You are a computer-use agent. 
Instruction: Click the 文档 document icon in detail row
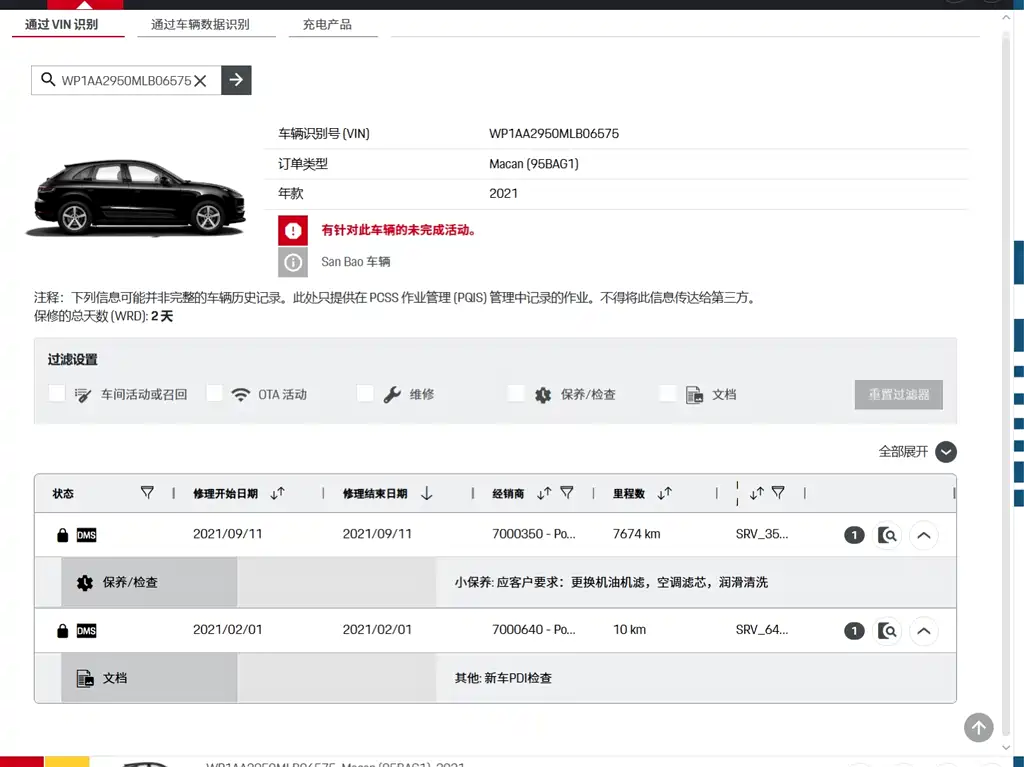click(x=85, y=678)
